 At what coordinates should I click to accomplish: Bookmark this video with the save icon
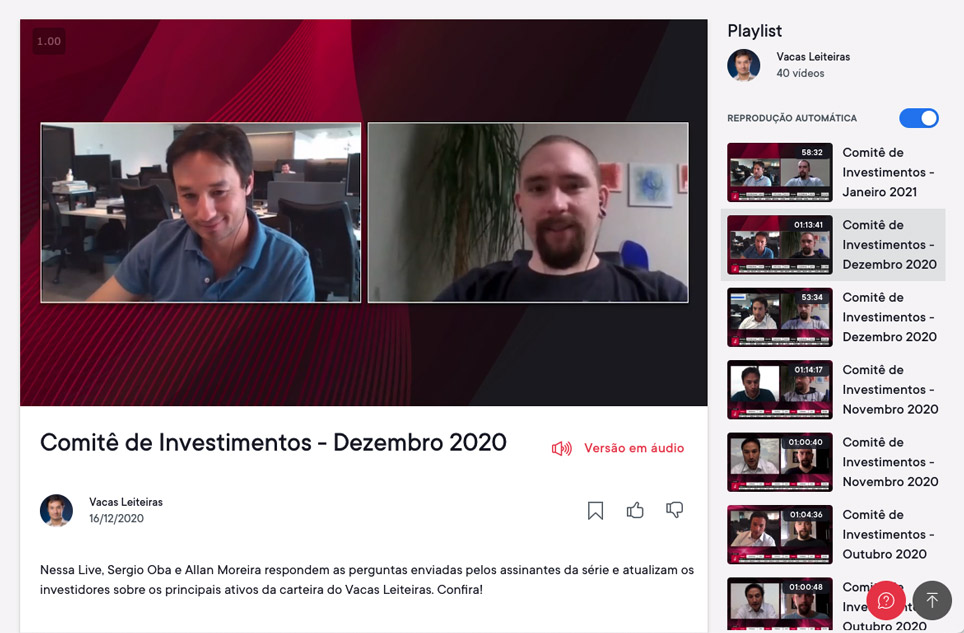point(595,510)
